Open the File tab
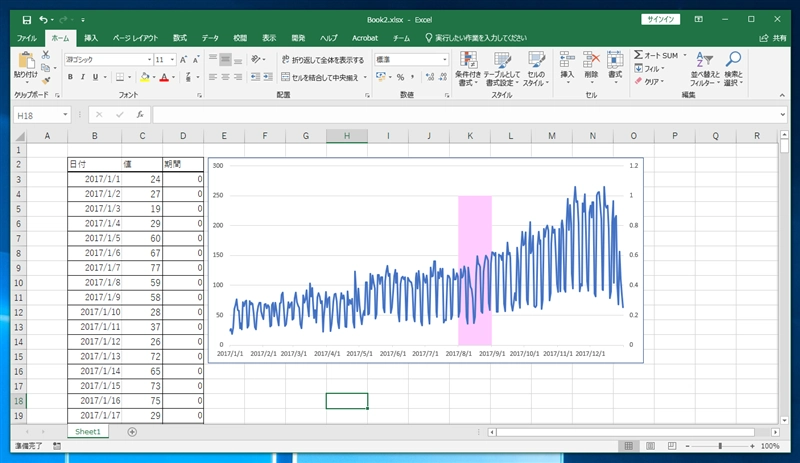Viewport: 800px width, 463px height. coord(27,38)
